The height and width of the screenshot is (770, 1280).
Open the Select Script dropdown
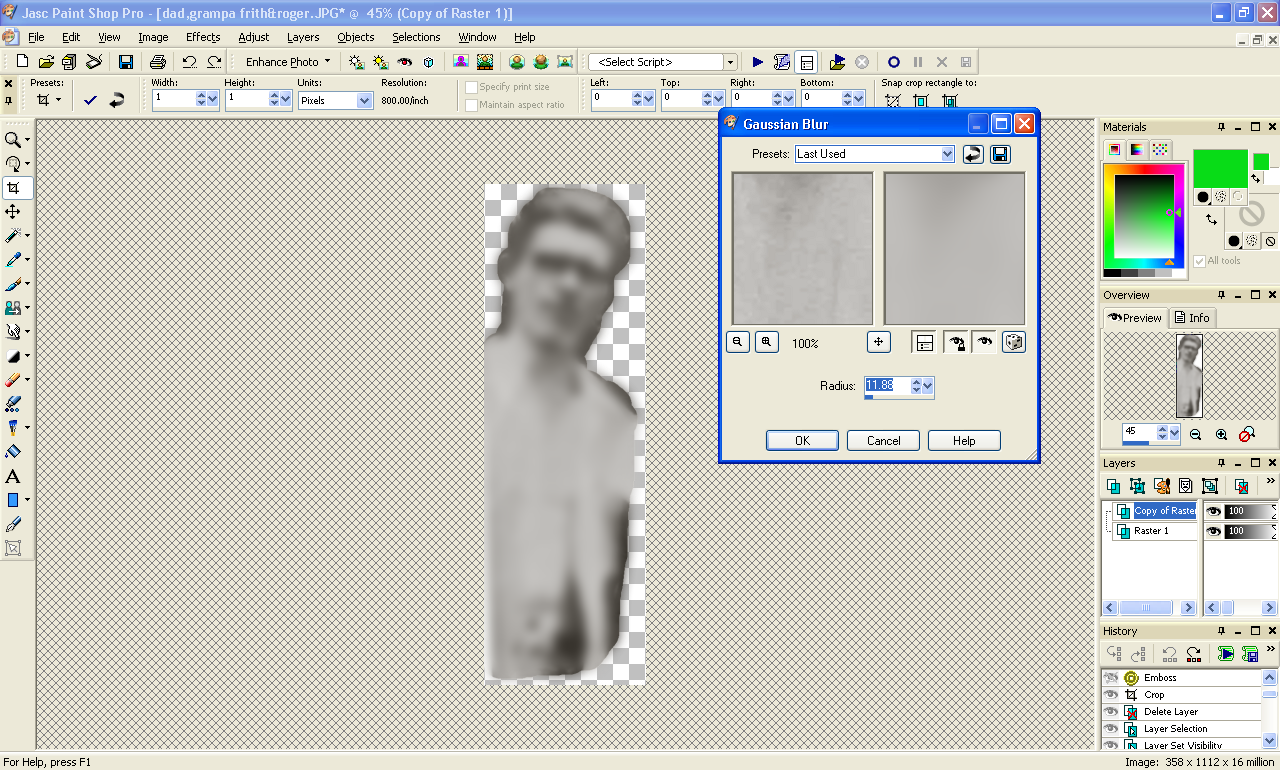(x=730, y=62)
